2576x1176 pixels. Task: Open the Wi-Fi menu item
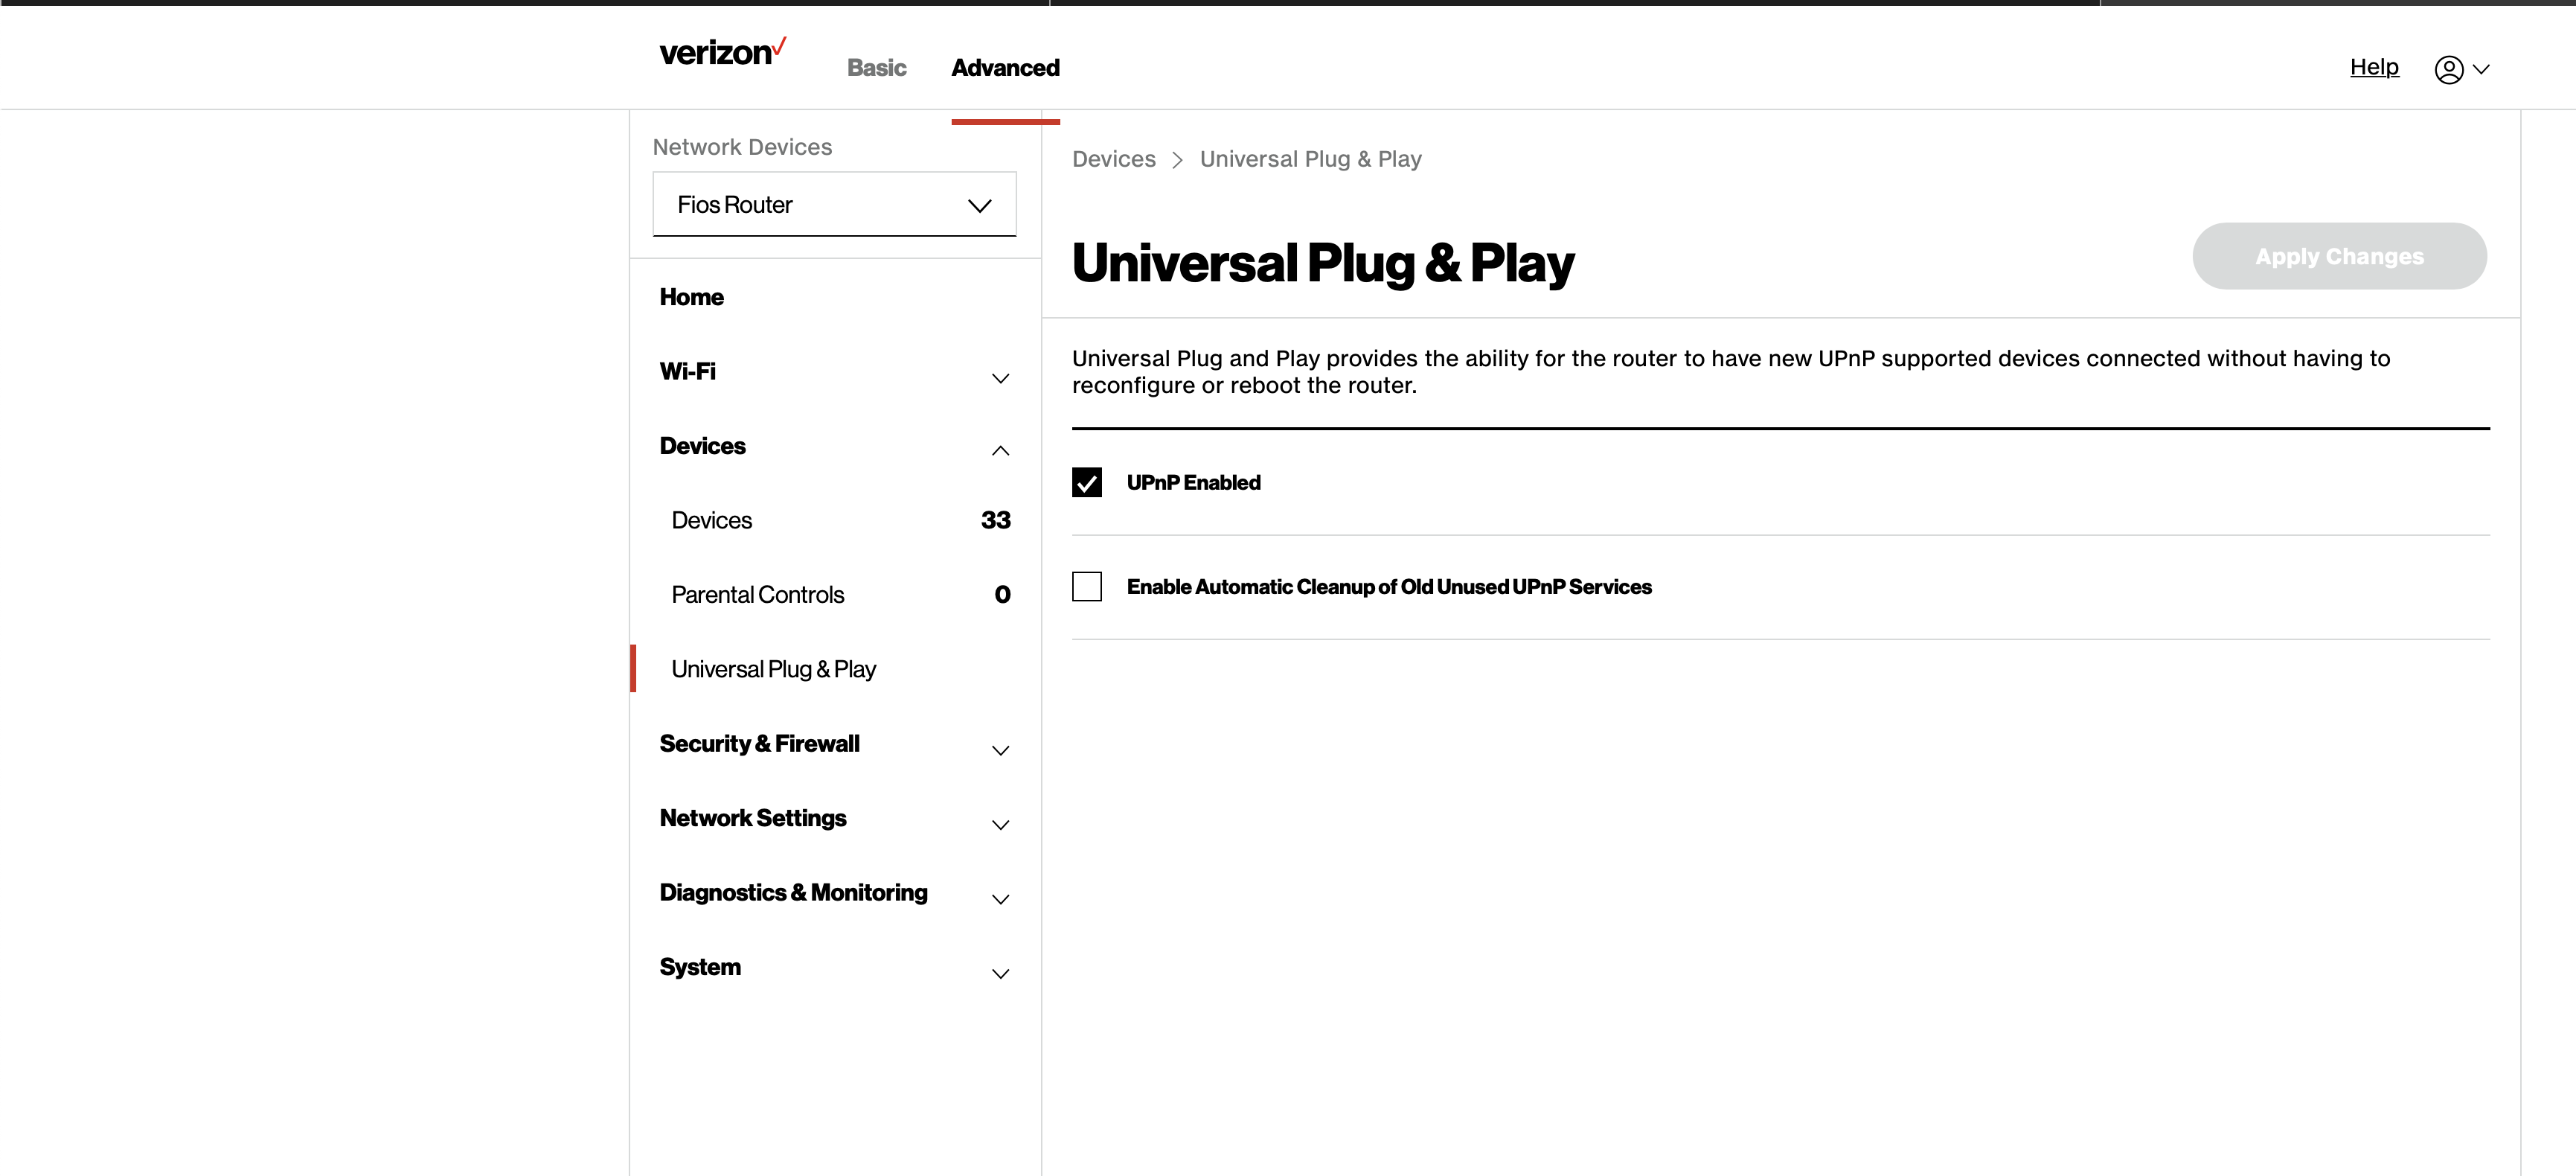687,371
